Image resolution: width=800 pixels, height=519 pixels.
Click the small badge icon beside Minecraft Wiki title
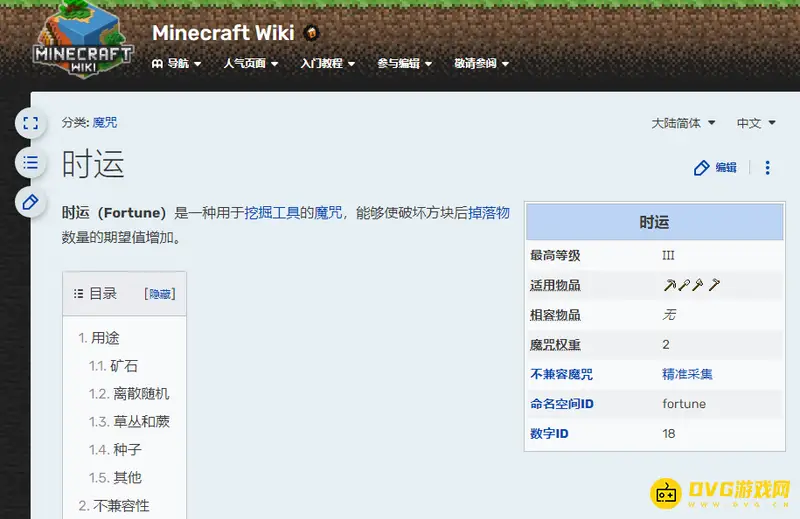pyautogui.click(x=311, y=34)
